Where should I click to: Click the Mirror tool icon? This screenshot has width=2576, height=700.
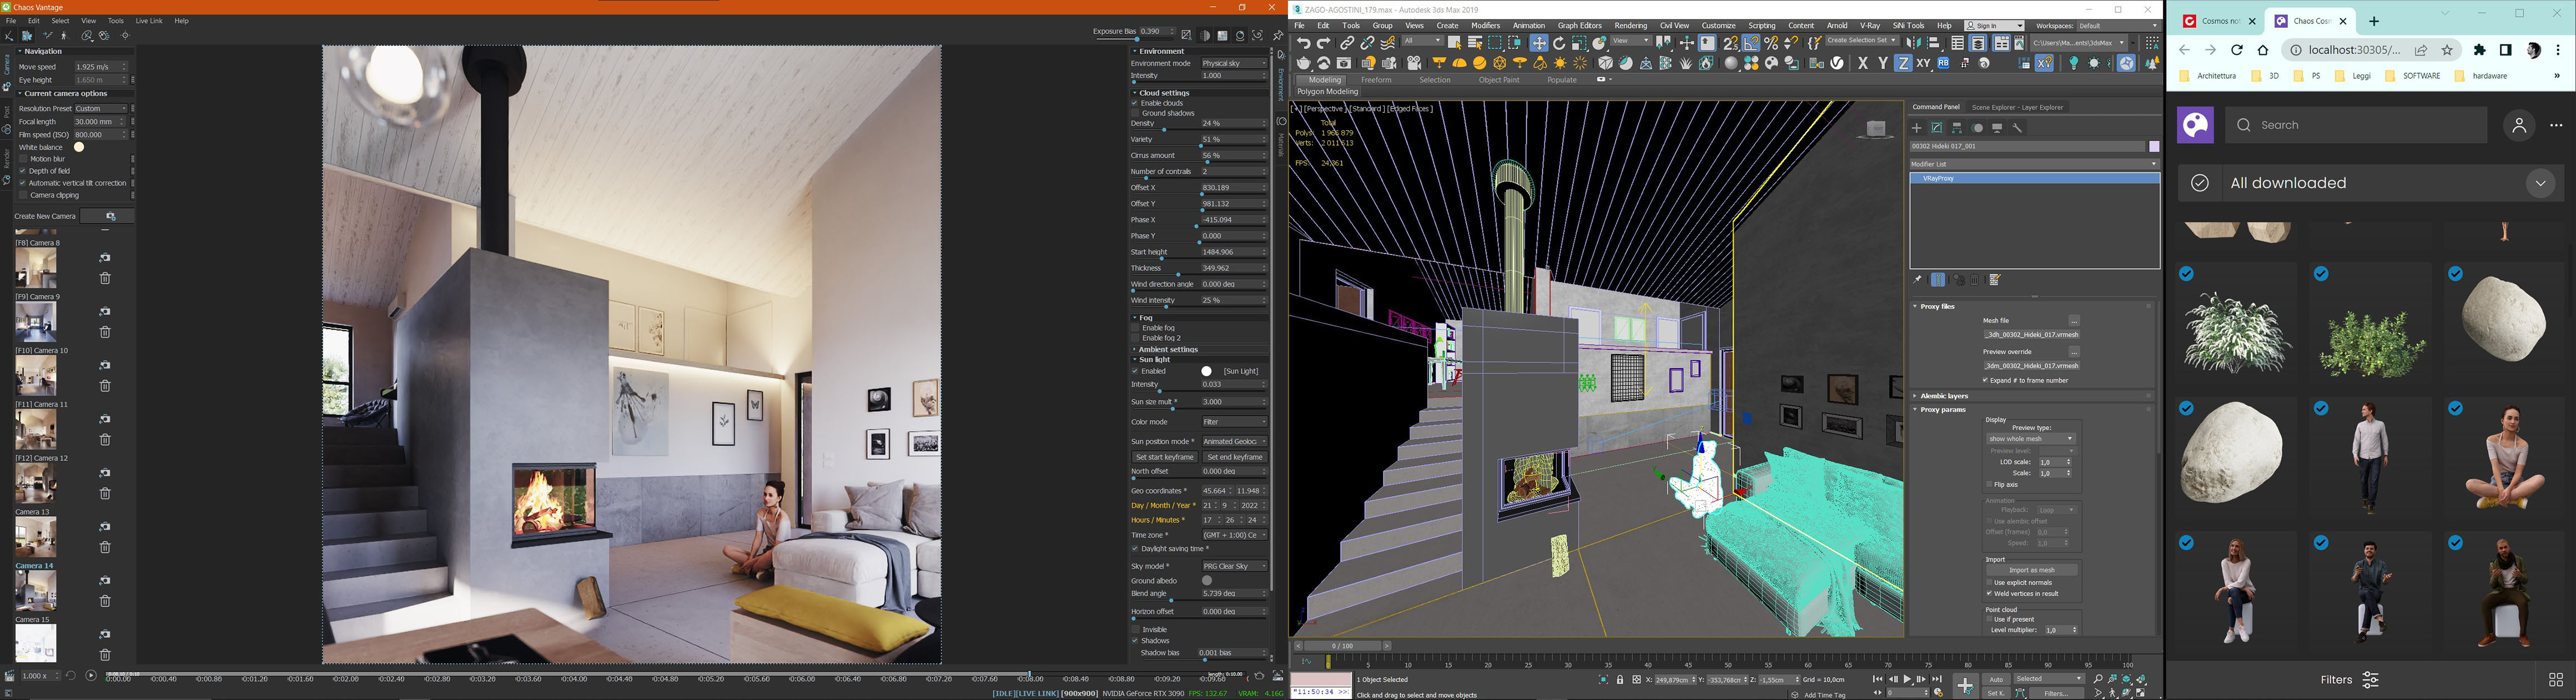pyautogui.click(x=1913, y=43)
